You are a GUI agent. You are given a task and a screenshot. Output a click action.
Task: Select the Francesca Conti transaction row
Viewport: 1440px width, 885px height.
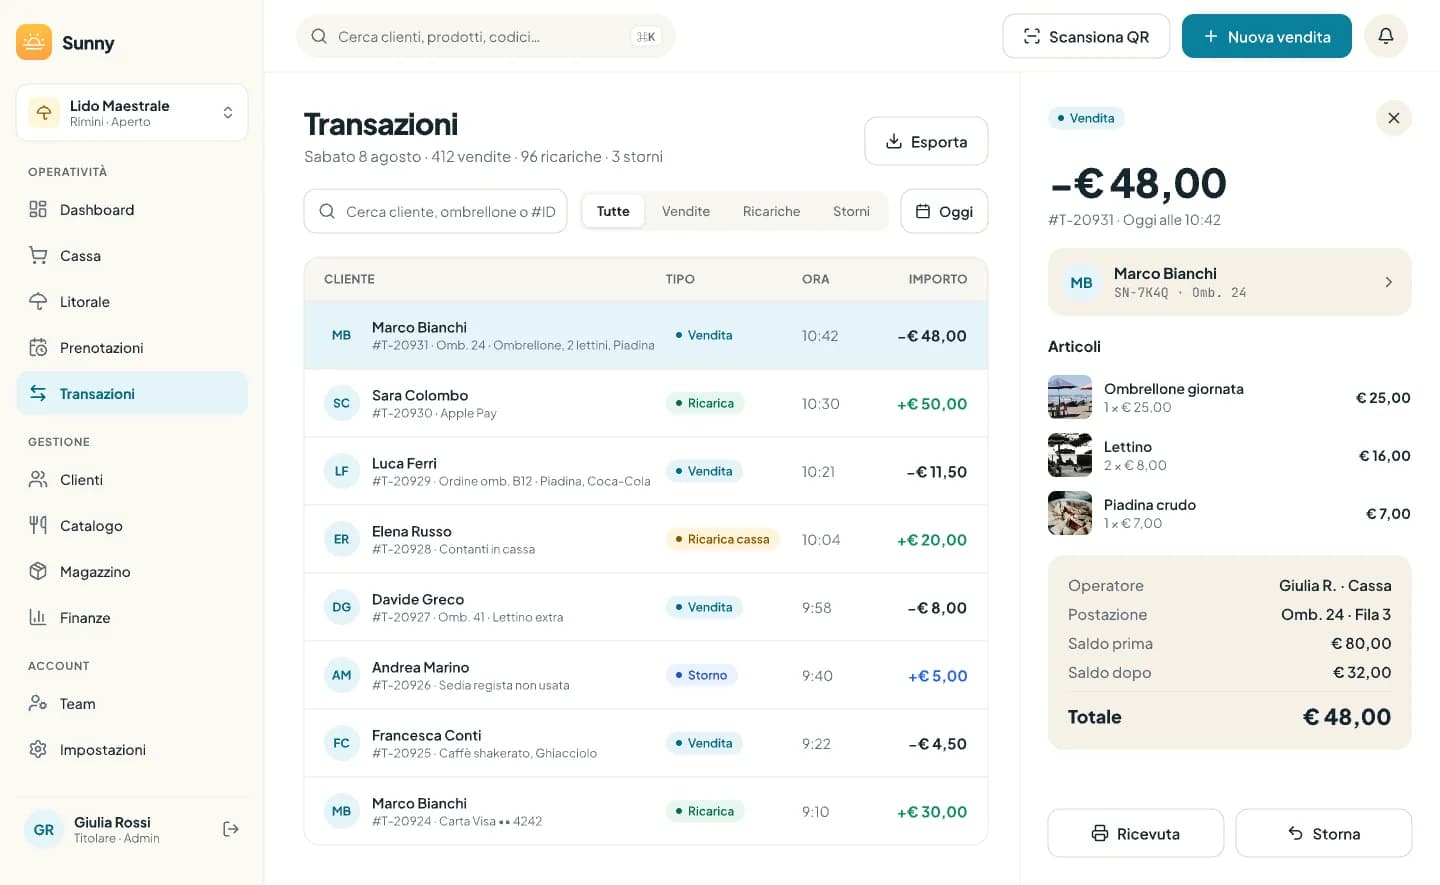[x=645, y=743]
